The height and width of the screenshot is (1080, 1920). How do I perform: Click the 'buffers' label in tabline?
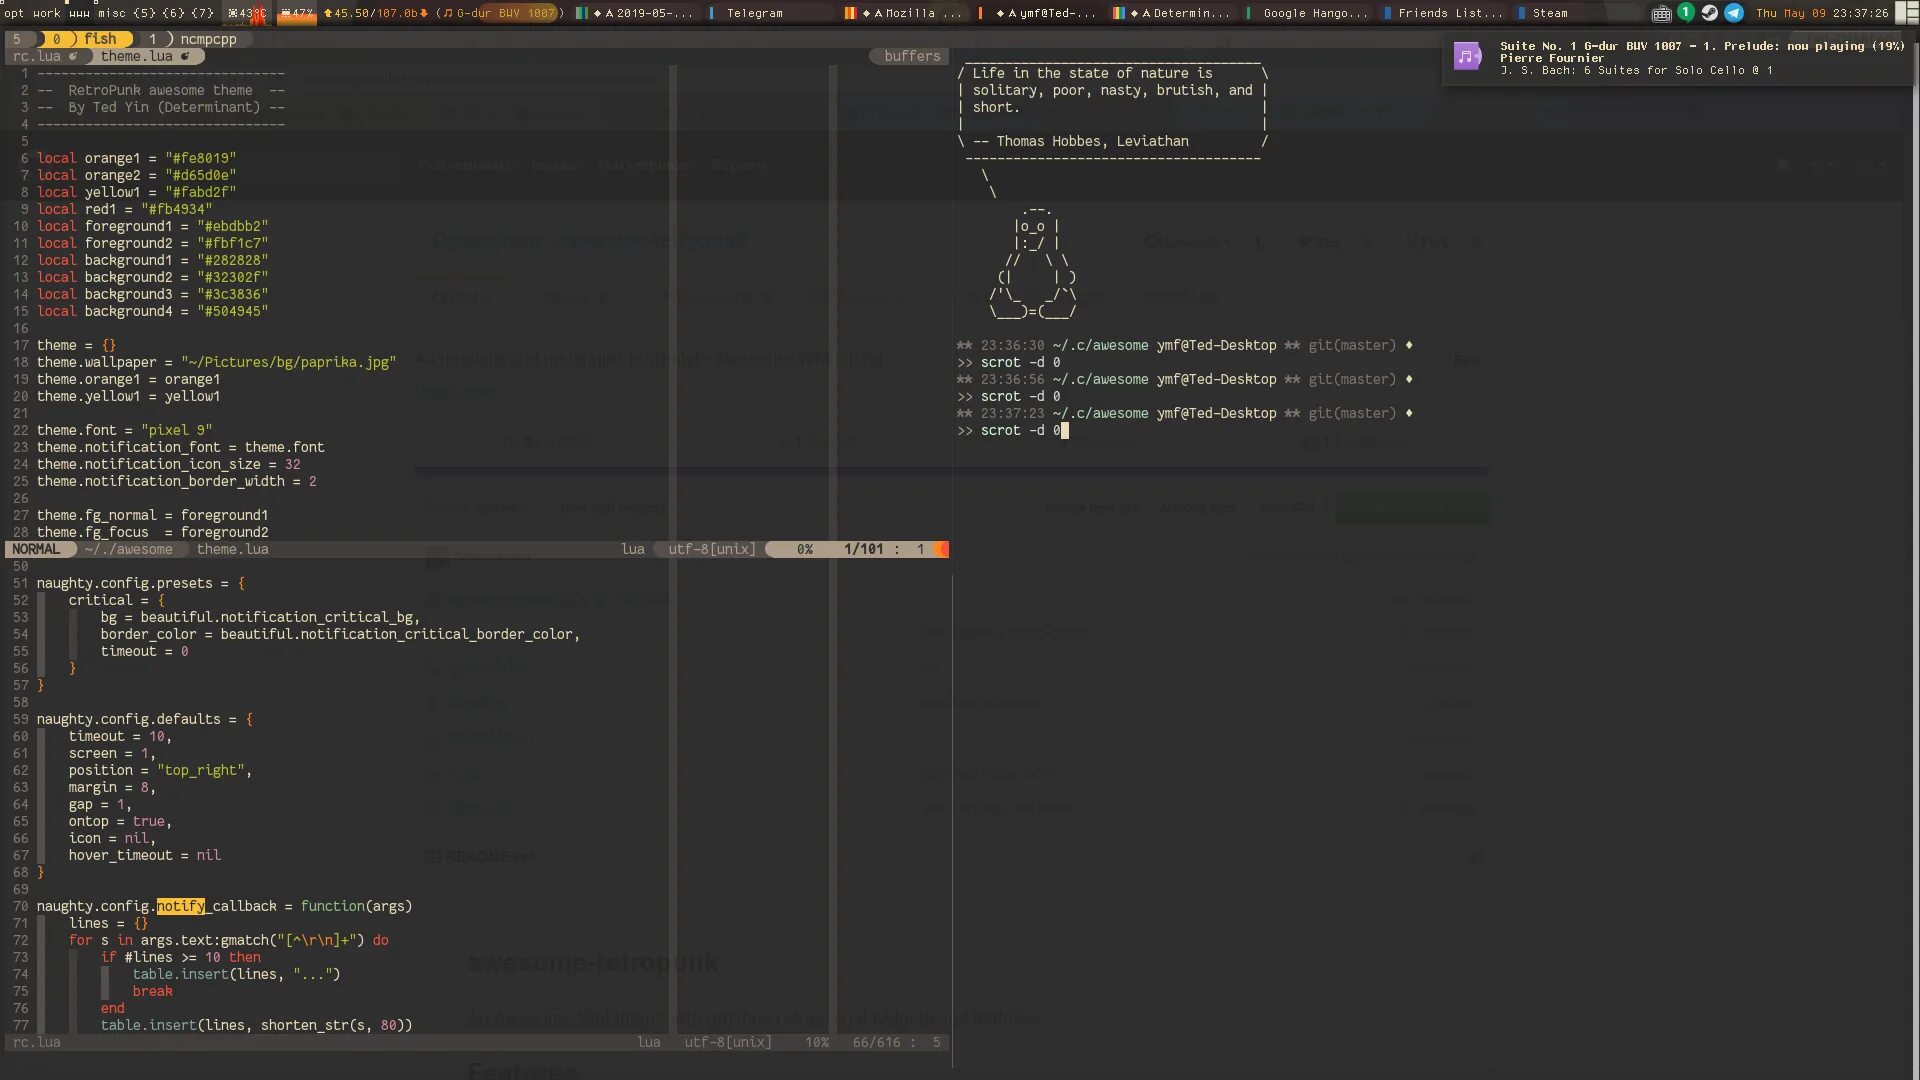tap(911, 56)
